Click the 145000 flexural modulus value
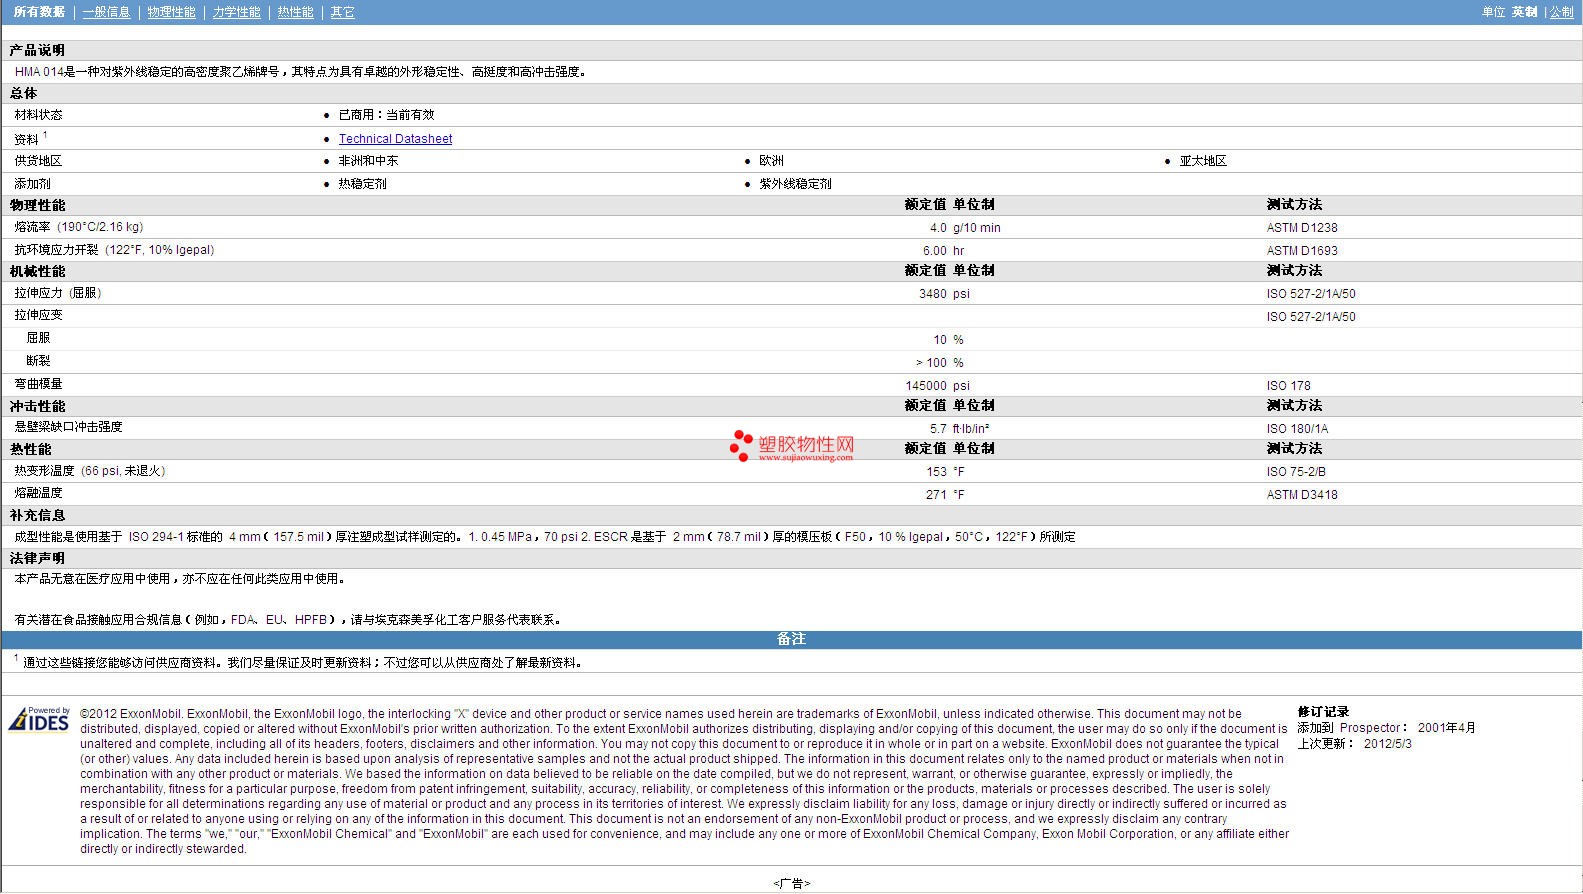The image size is (1583, 894). [926, 386]
